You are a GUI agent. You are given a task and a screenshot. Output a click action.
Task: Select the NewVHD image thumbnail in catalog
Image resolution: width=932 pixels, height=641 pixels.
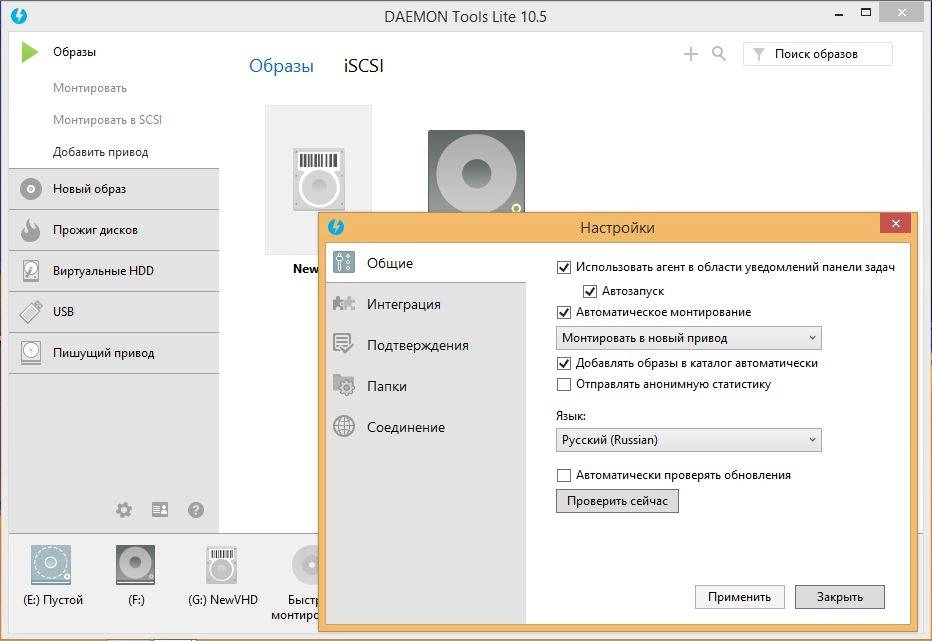[319, 180]
